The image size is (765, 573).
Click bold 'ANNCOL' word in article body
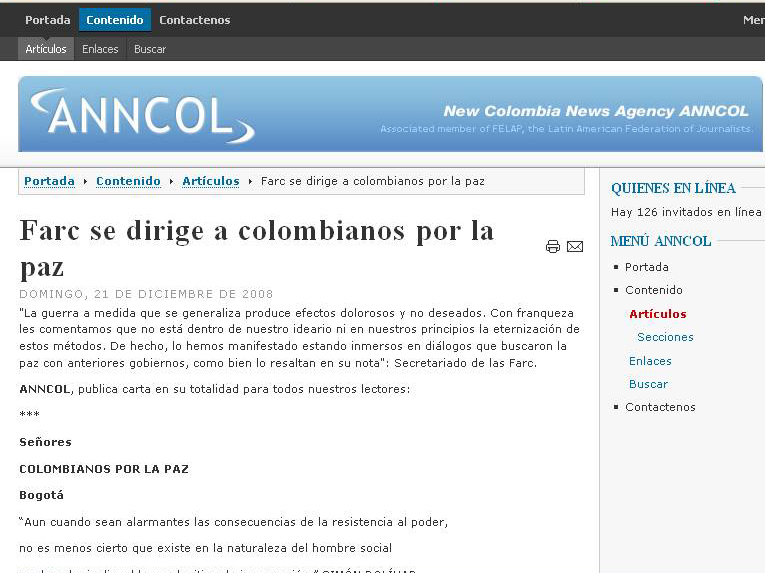point(45,389)
